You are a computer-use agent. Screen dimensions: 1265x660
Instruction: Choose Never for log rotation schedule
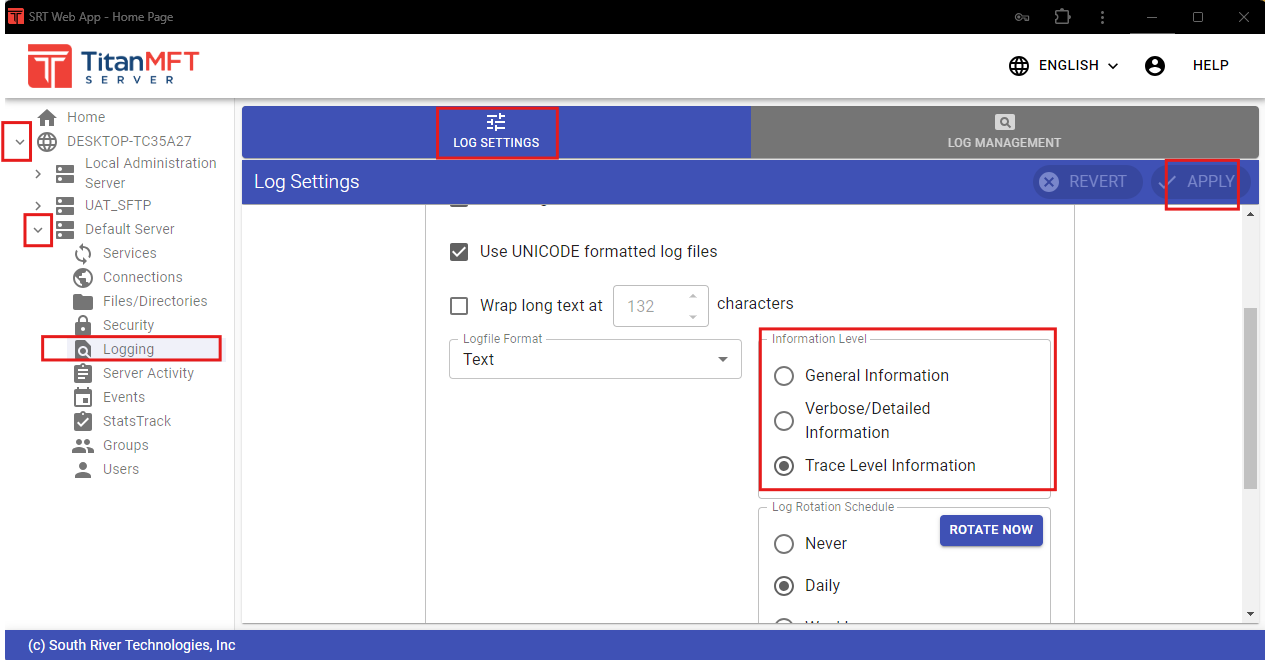pos(785,544)
